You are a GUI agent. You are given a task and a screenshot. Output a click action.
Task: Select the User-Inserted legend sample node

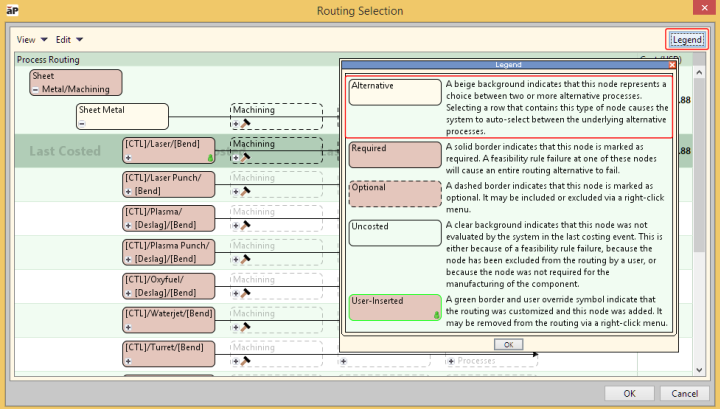coord(395,307)
